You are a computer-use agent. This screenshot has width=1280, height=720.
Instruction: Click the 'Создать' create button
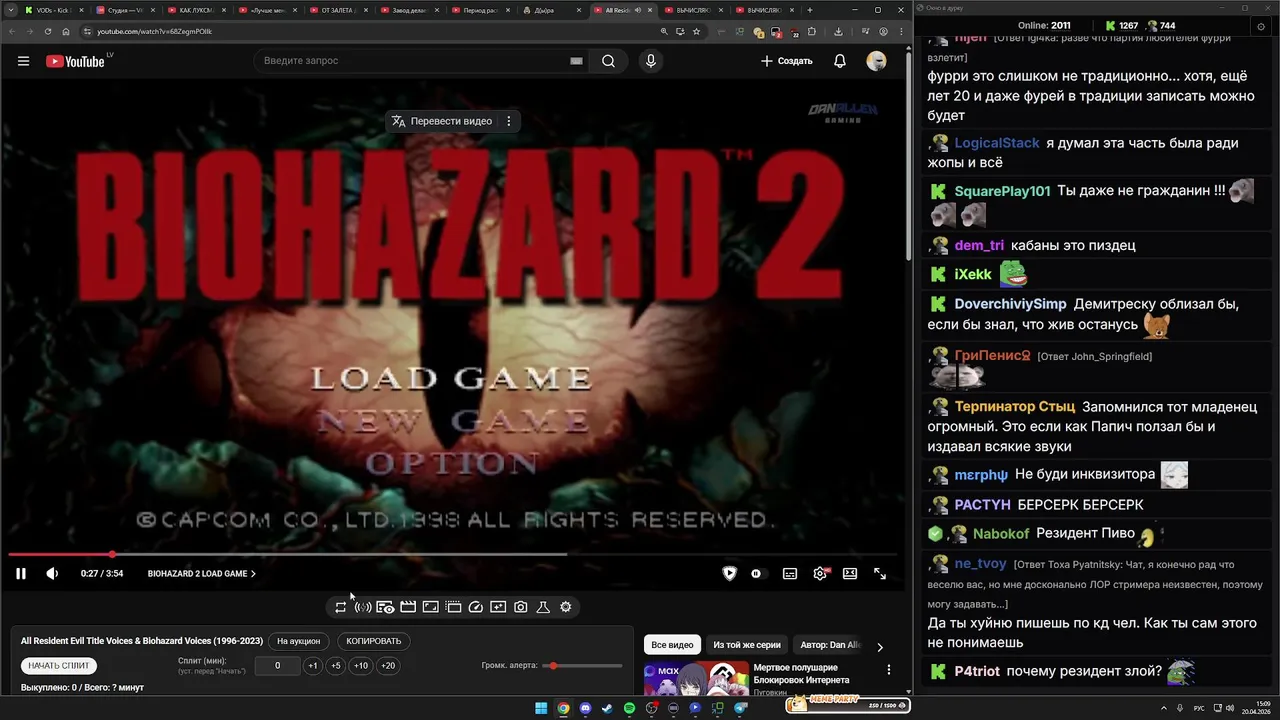(787, 61)
